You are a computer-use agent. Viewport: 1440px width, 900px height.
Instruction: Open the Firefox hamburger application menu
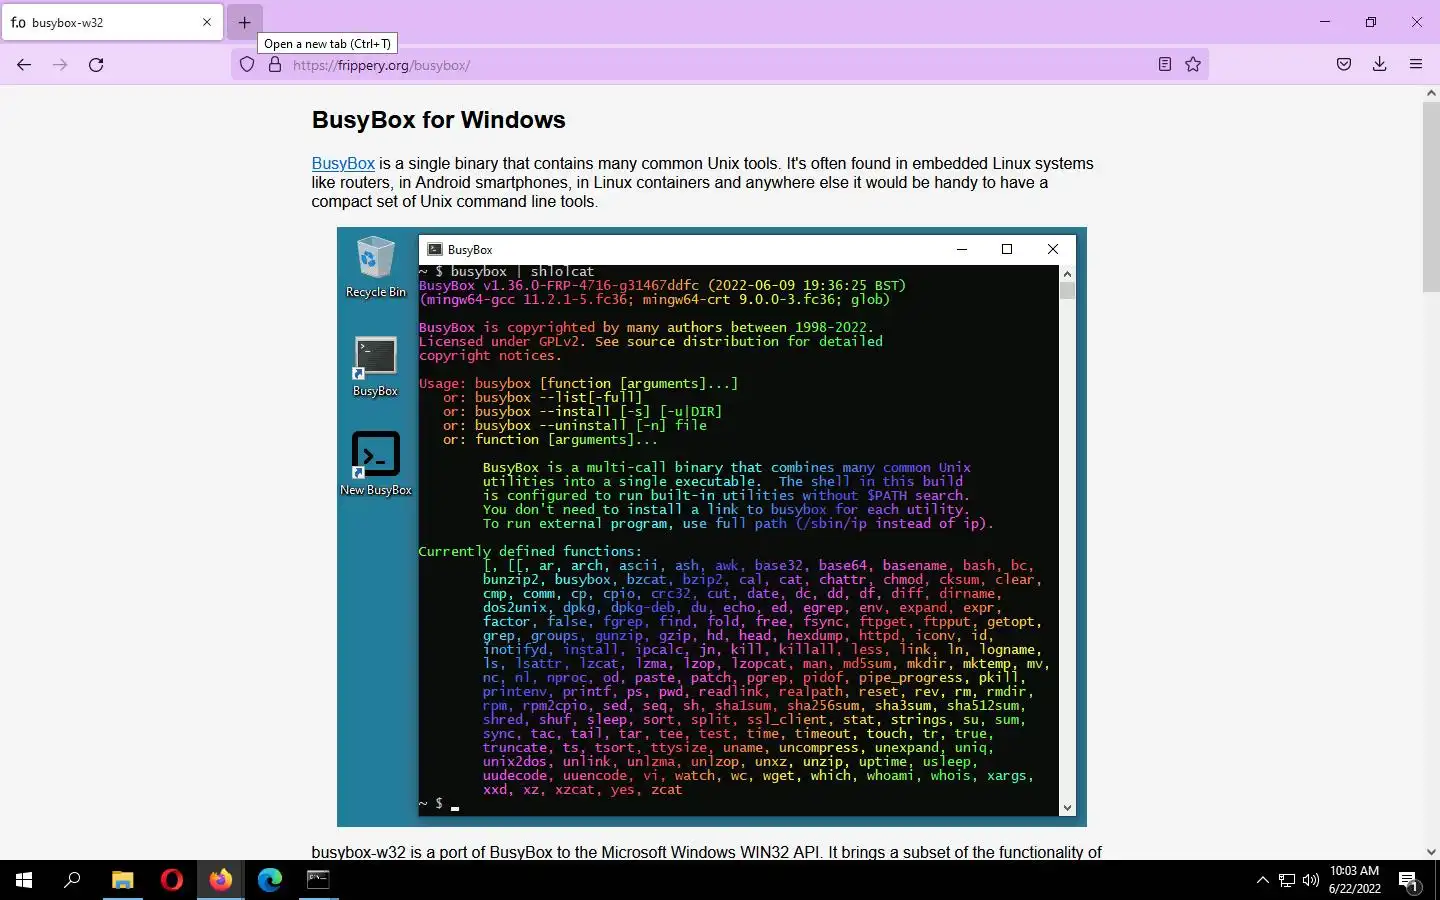1416,65
